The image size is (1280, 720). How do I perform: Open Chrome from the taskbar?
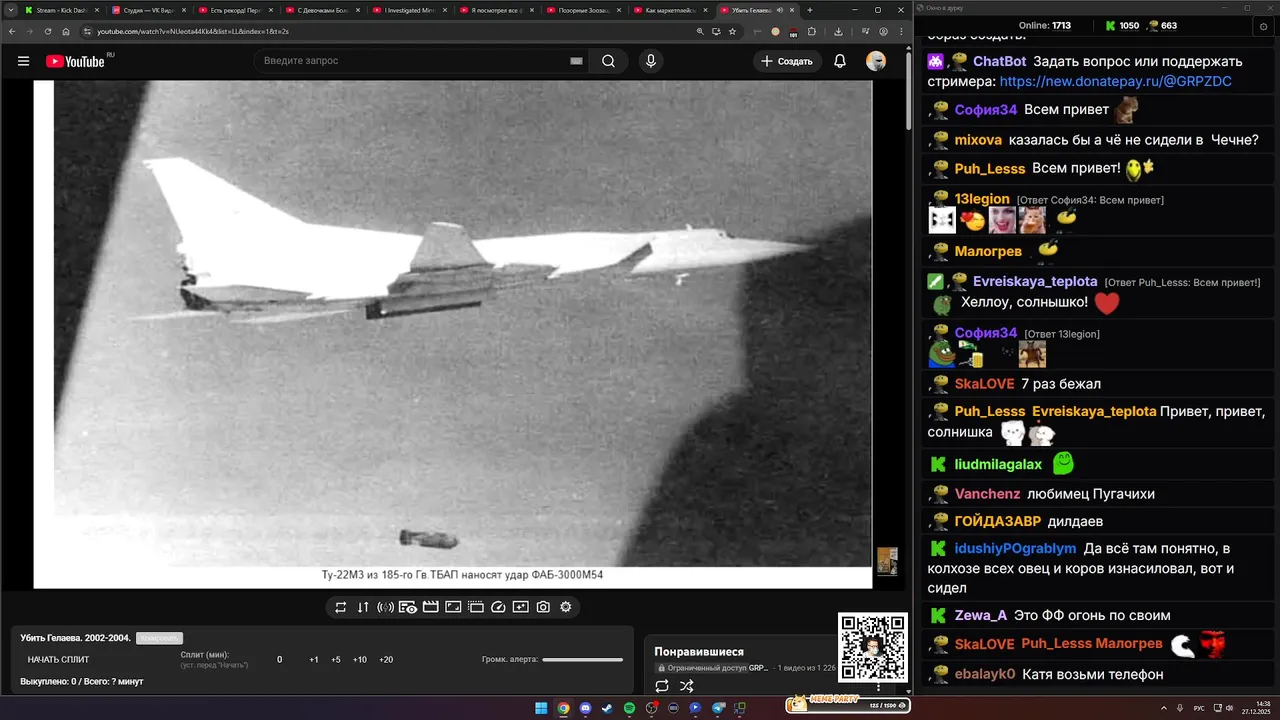point(563,708)
